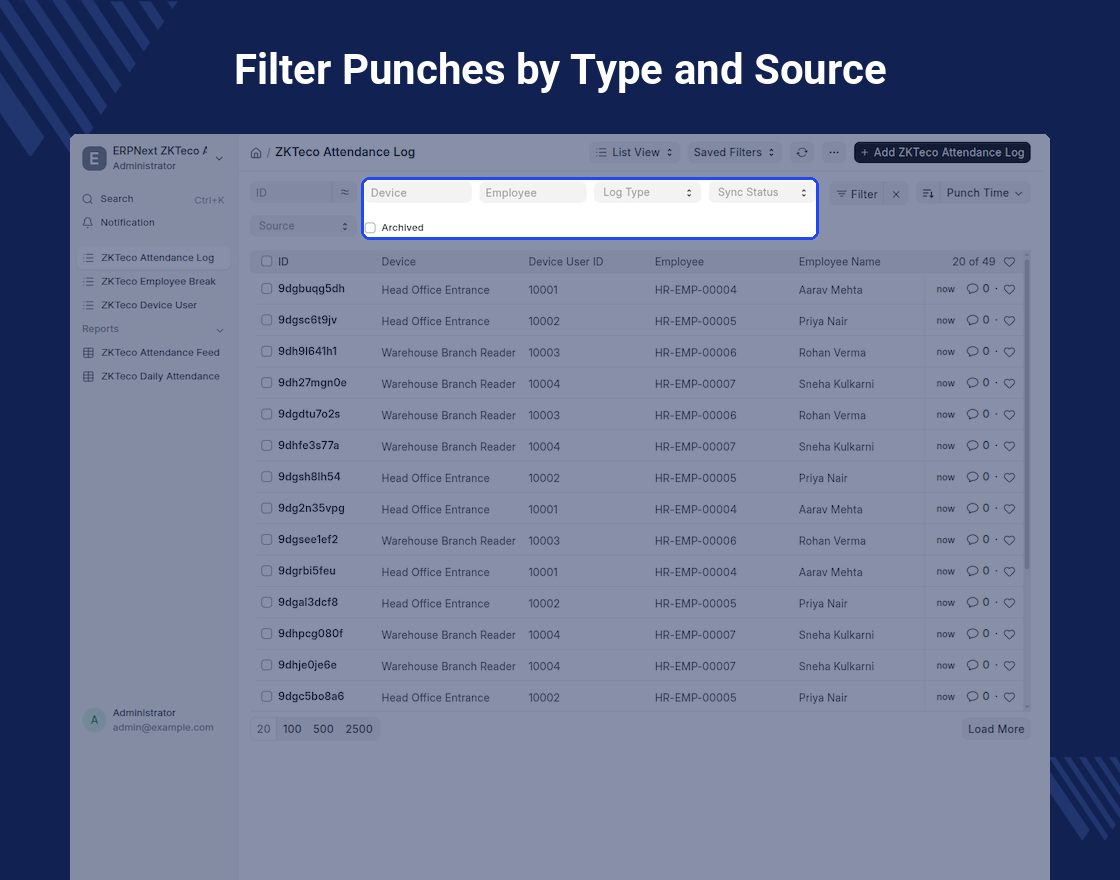1120x880 pixels.
Task: Open the Log Type filter dropdown
Action: [x=647, y=193]
